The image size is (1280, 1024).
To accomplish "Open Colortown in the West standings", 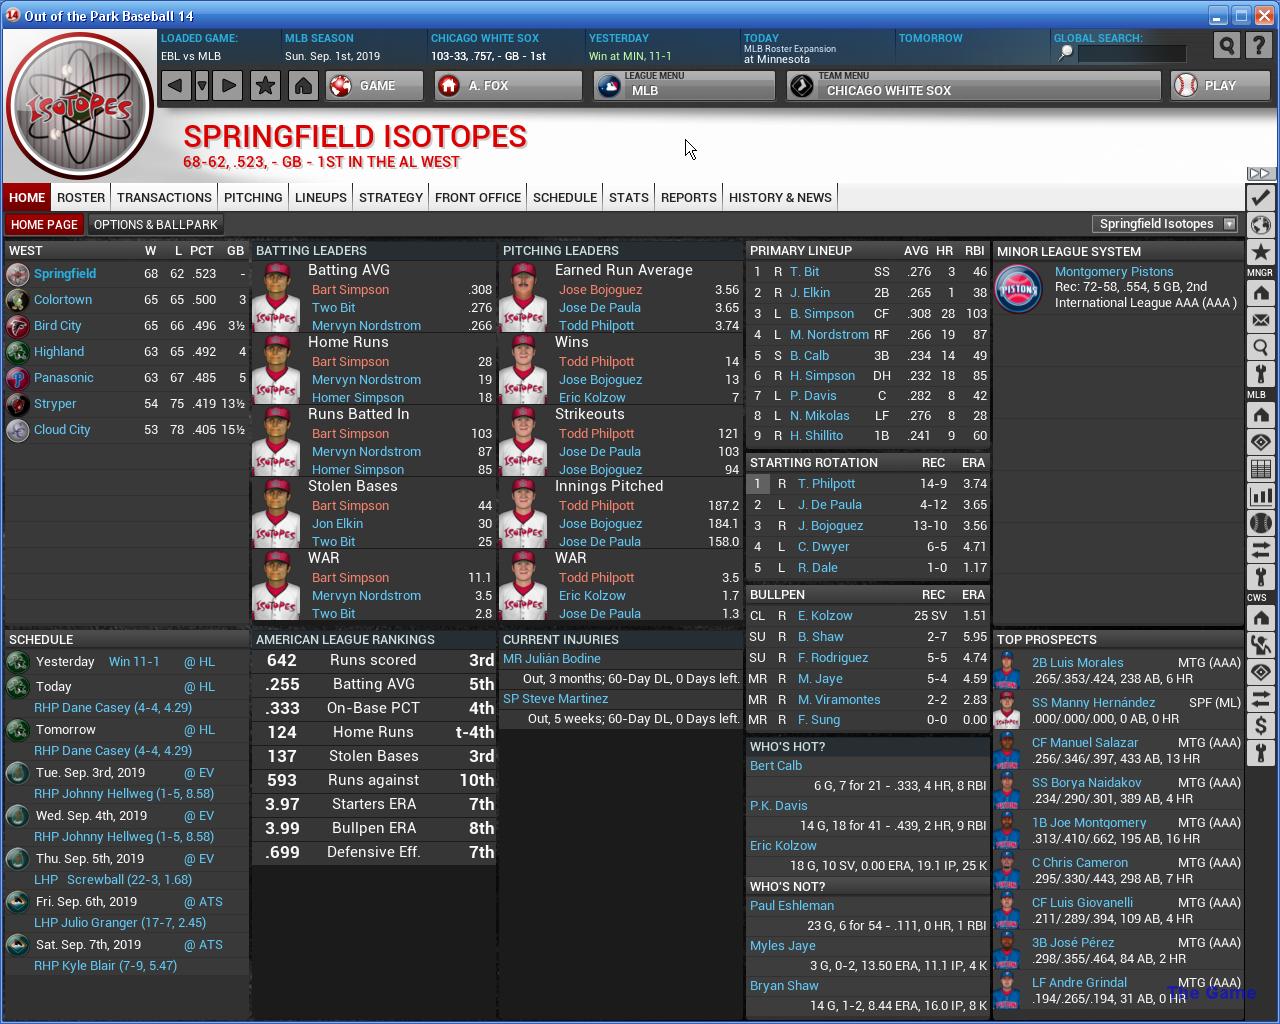I will click(63, 299).
